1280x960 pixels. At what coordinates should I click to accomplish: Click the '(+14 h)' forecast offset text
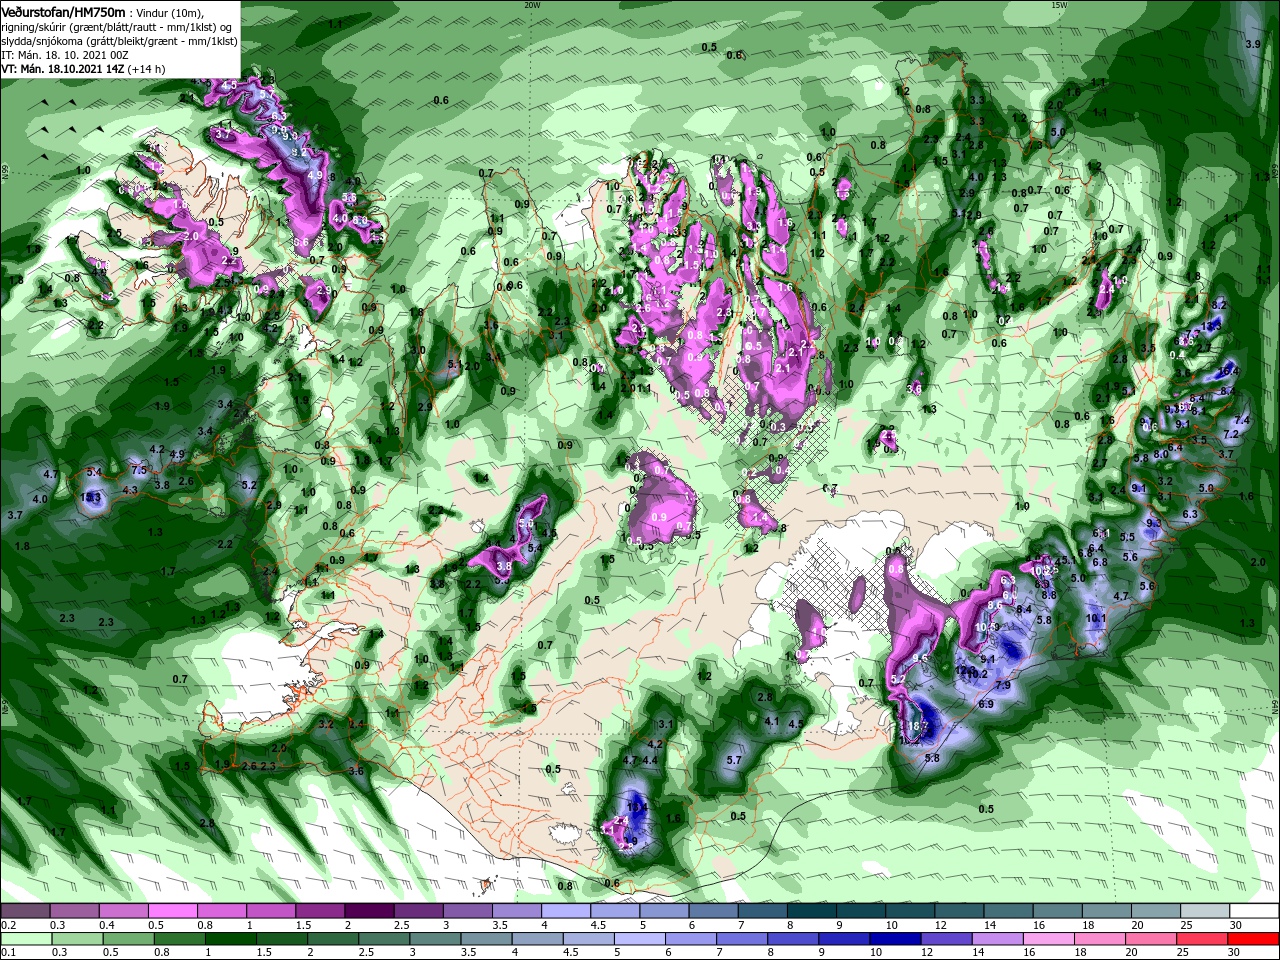point(148,69)
